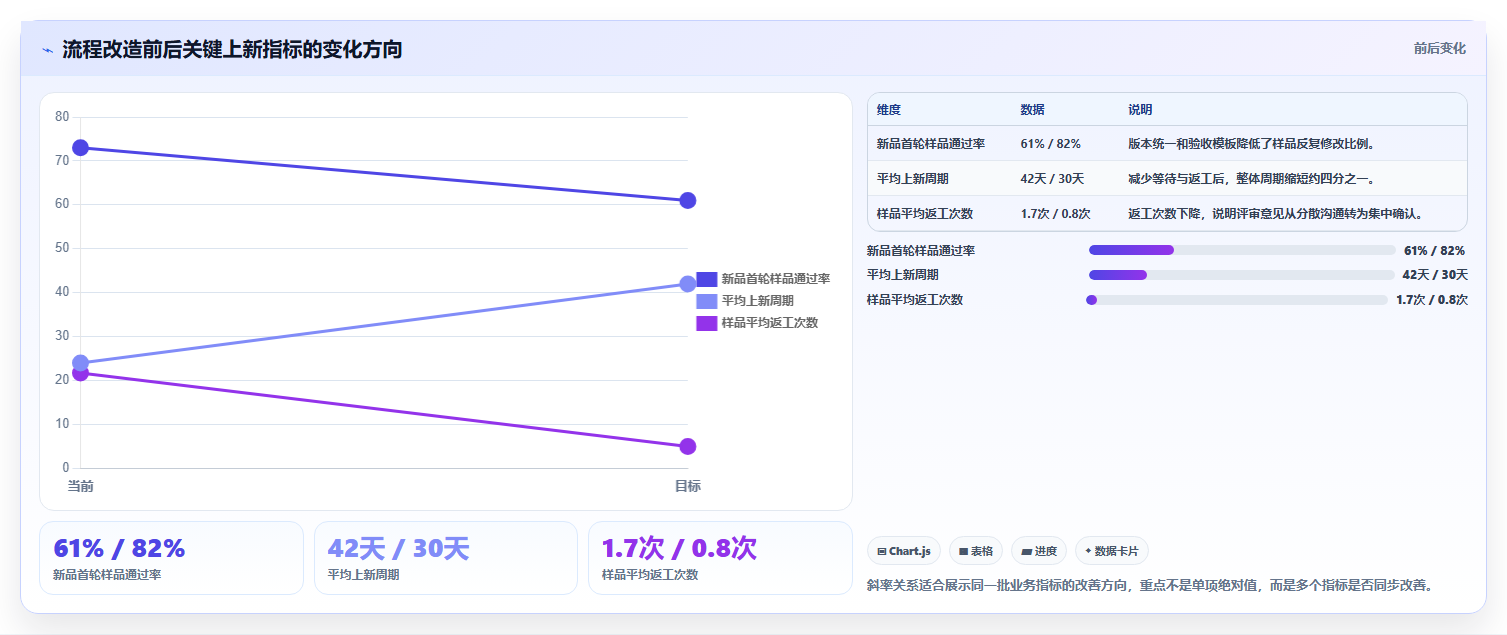
Task: Click the 维度 table column header
Action: [x=889, y=110]
